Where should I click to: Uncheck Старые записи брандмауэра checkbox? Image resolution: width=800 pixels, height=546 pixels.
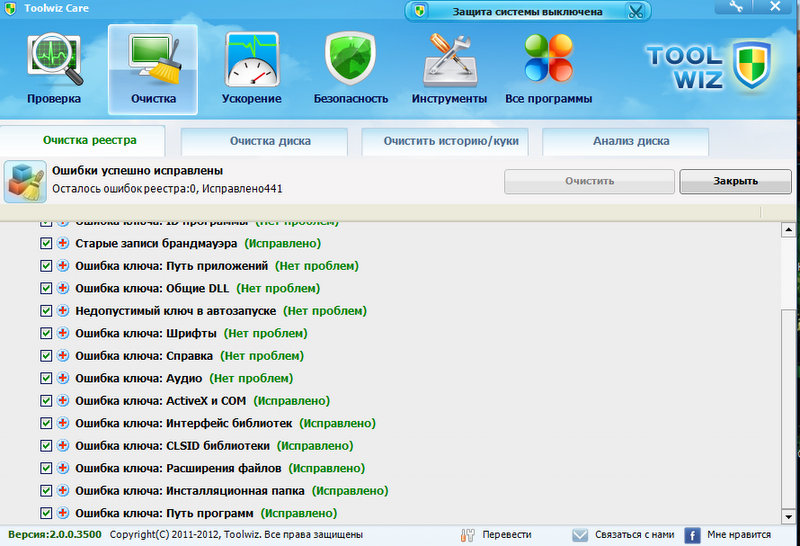pyautogui.click(x=46, y=243)
